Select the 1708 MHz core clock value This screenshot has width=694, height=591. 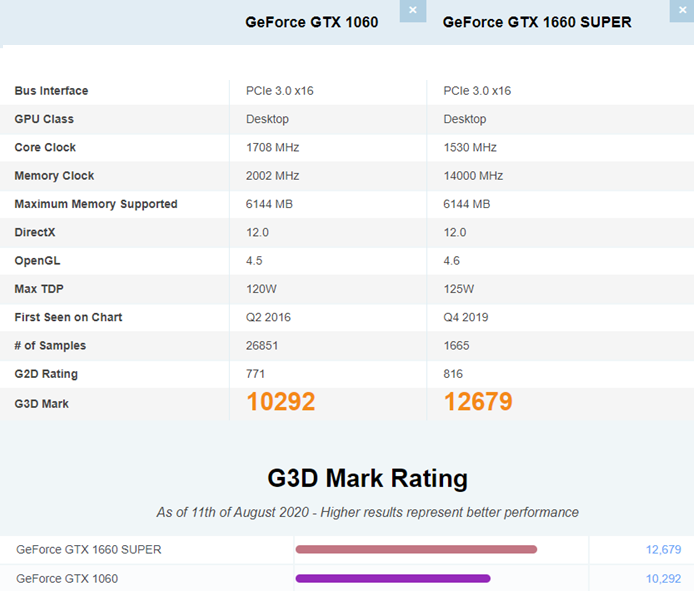pyautogui.click(x=273, y=147)
